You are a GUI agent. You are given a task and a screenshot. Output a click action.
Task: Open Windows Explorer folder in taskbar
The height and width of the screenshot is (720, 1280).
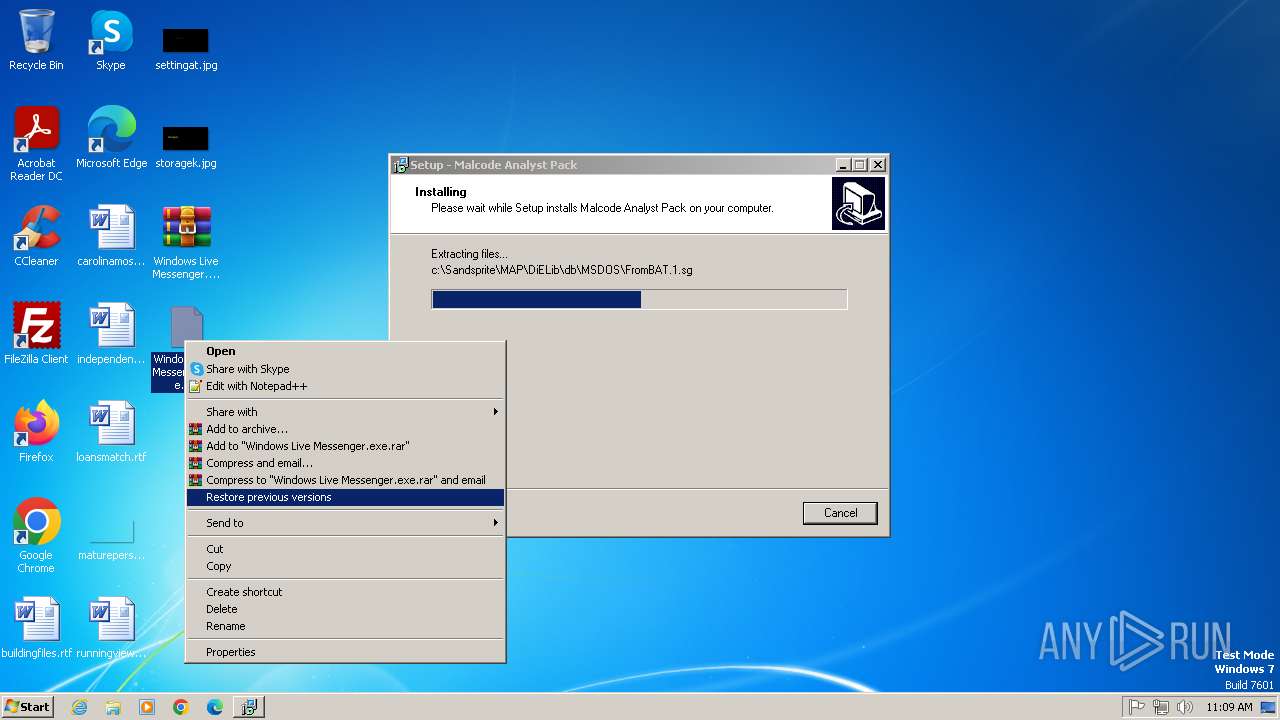[x=113, y=707]
